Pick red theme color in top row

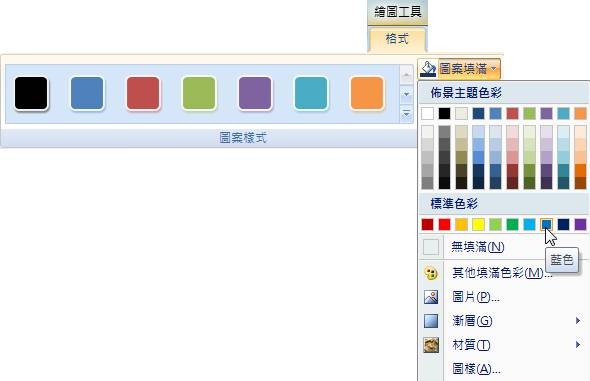point(512,113)
